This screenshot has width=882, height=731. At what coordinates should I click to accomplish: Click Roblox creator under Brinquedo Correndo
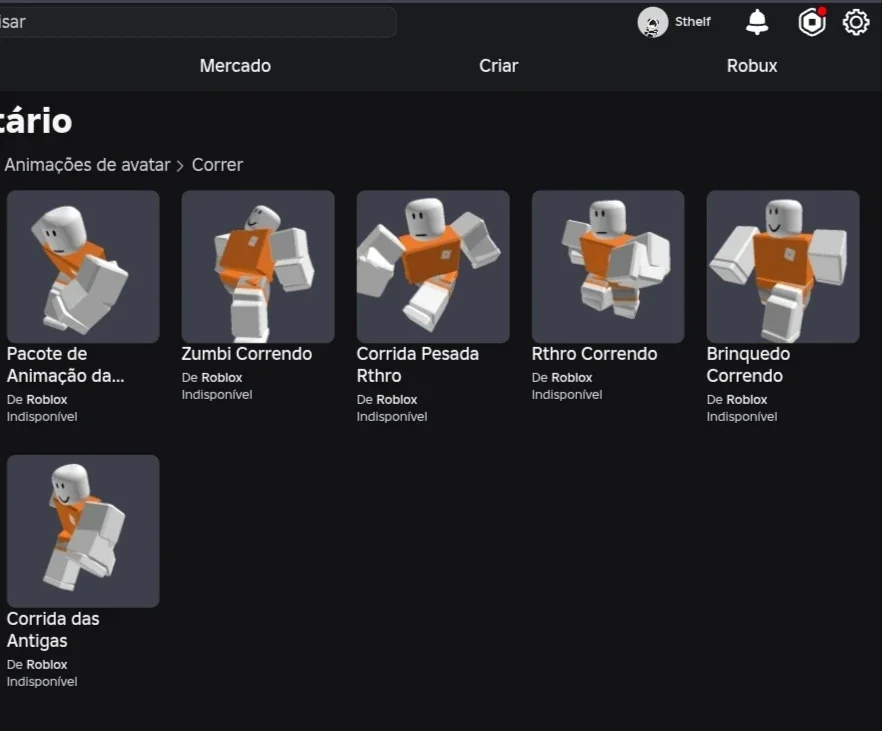(x=747, y=400)
